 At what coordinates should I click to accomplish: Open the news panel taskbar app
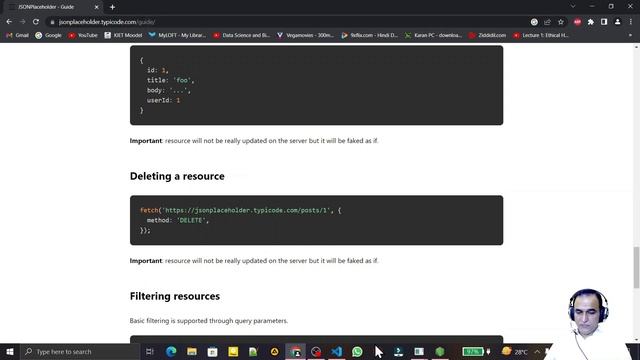[419, 351]
